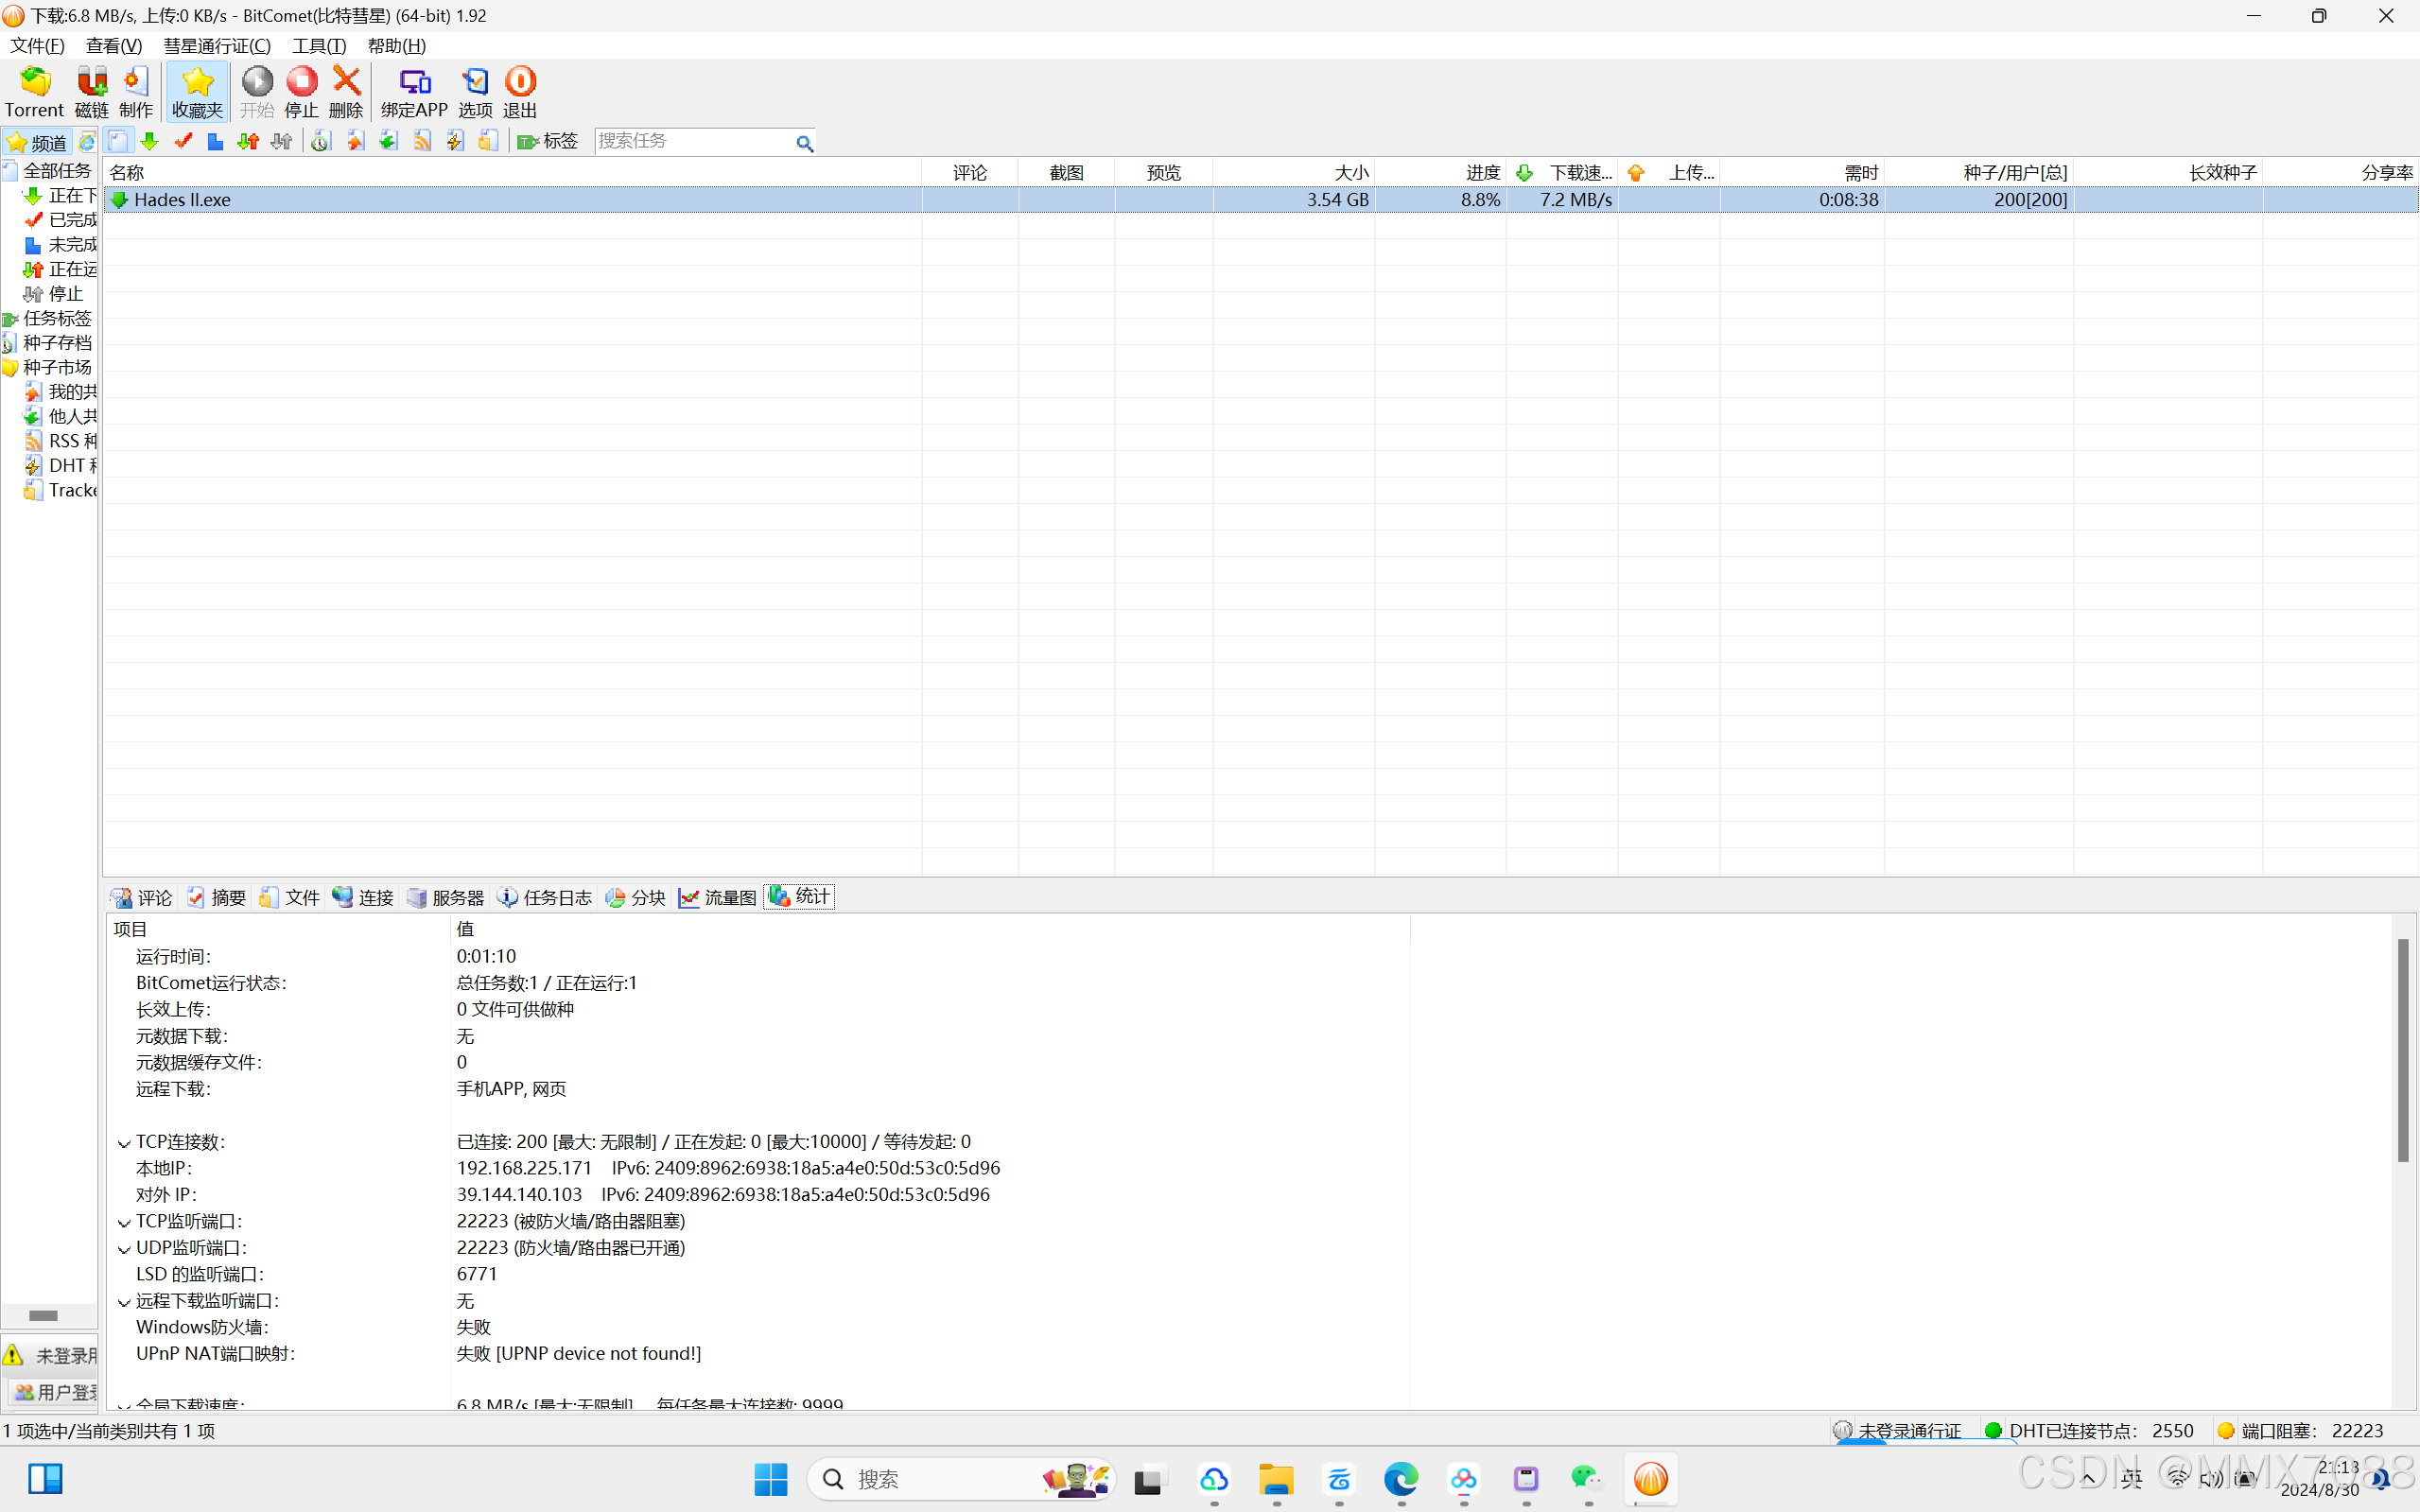This screenshot has height=1512, width=2420.
Task: Collapse the TCP监听端口 row
Action: [x=124, y=1222]
